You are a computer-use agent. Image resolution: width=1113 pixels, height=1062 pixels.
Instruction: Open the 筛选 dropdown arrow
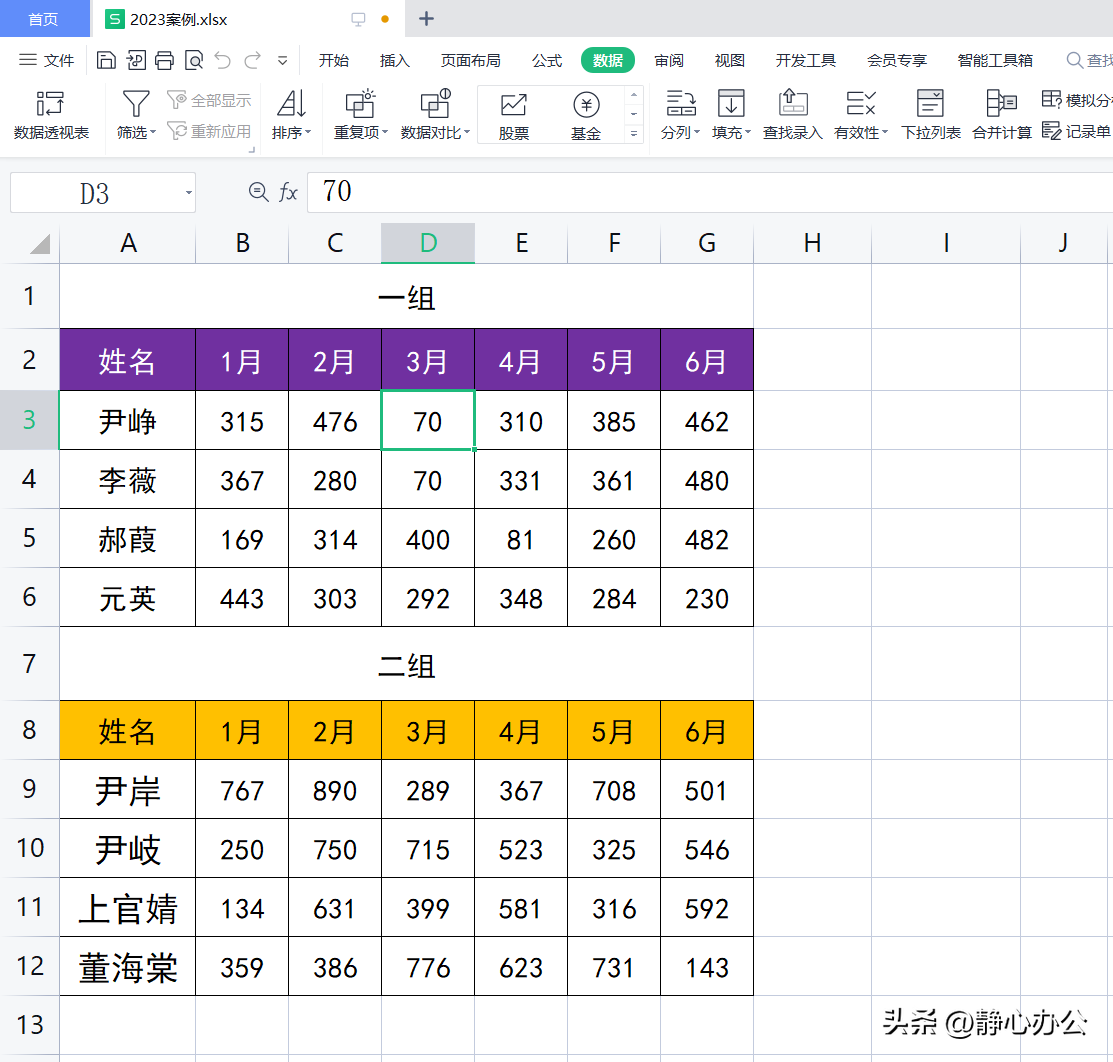pos(153,133)
